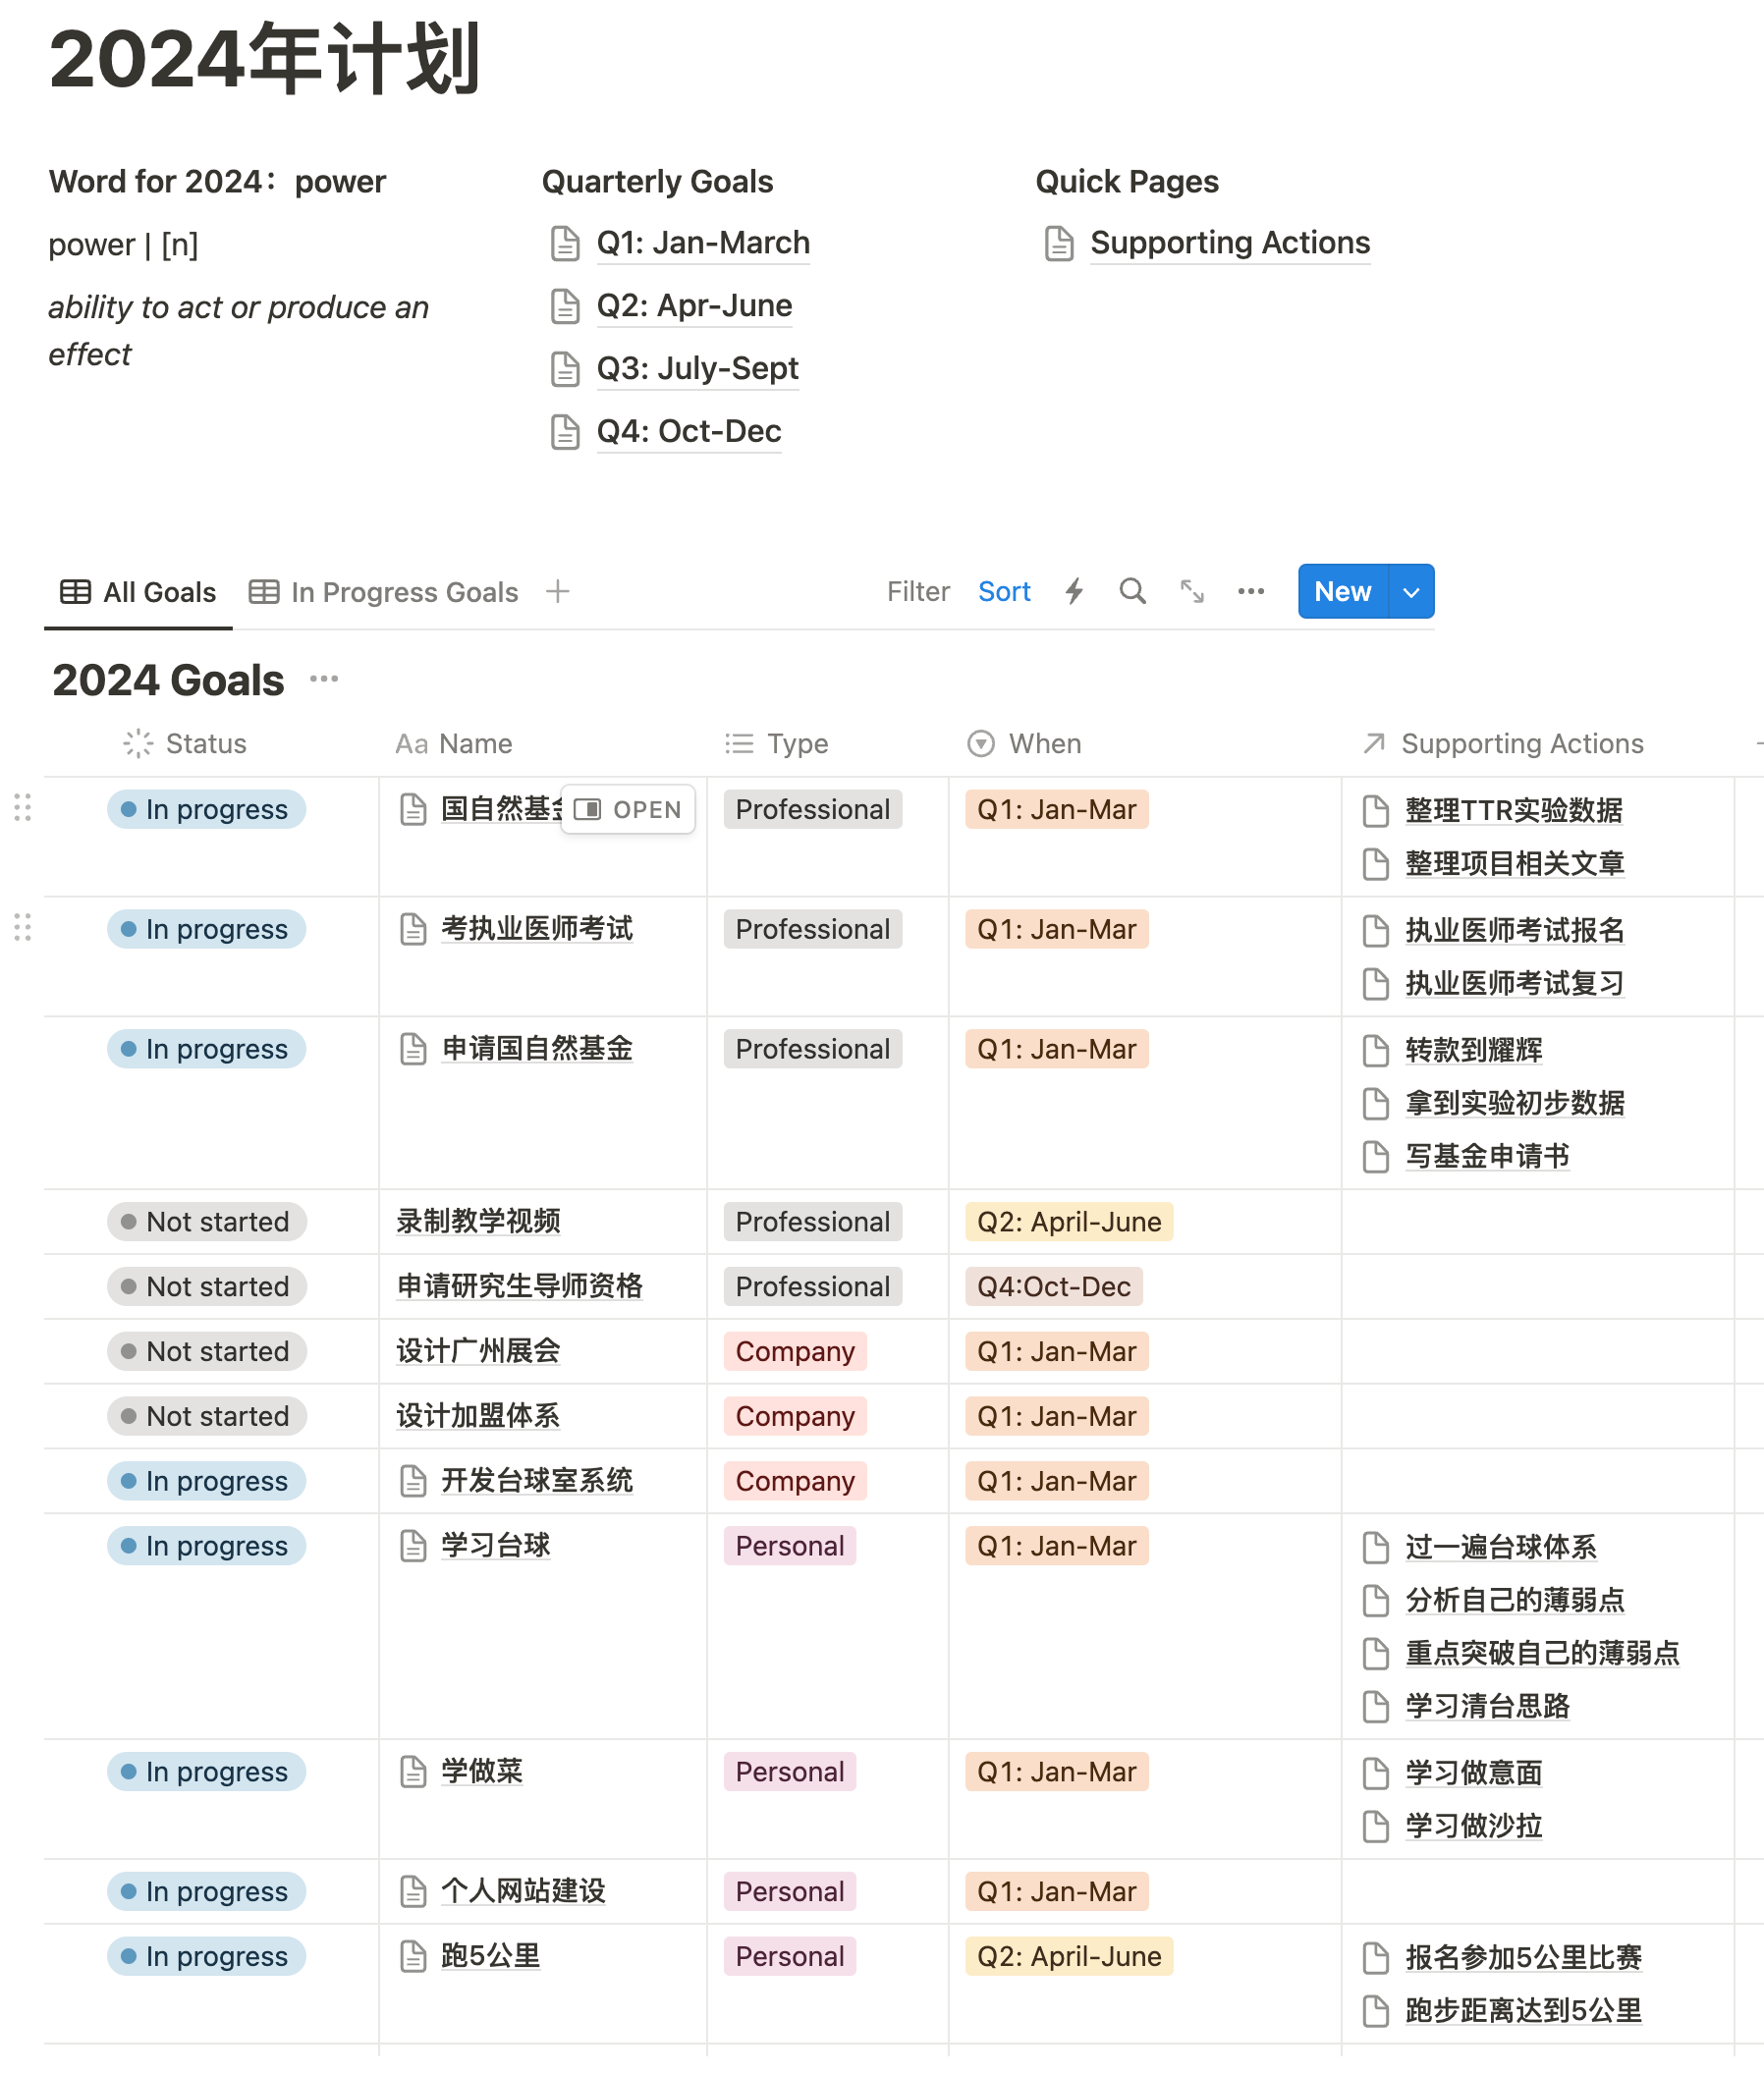
Task: Grab the drag handle of 国自然基金 row
Action: [x=22, y=808]
